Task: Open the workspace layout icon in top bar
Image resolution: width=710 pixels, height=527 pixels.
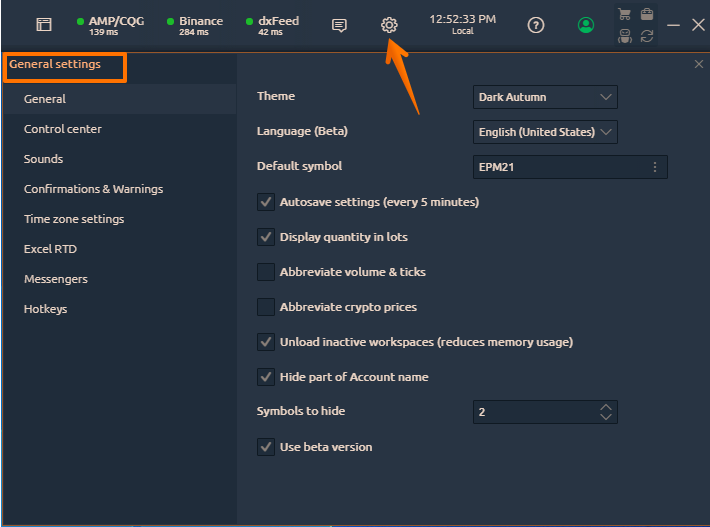Action: (x=44, y=25)
